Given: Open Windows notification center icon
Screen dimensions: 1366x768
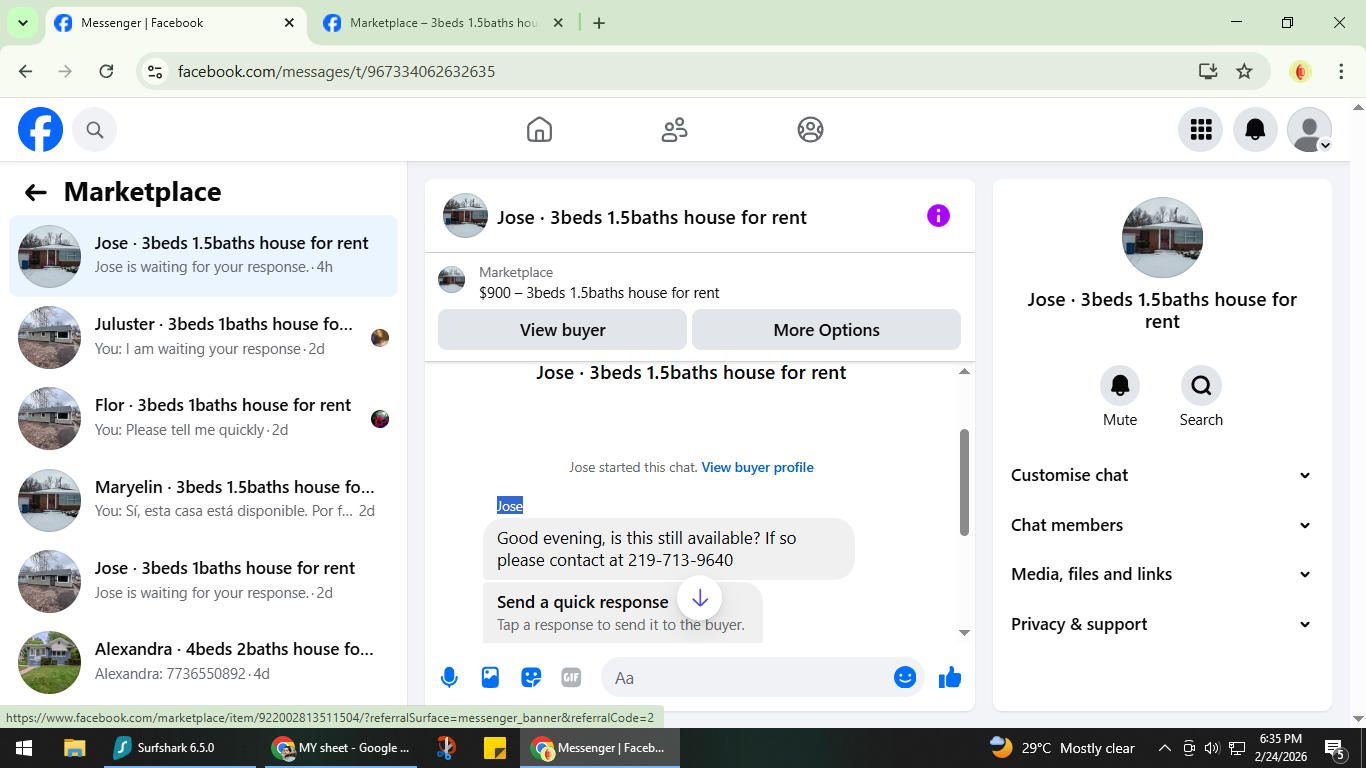Looking at the screenshot, I should [1334, 748].
